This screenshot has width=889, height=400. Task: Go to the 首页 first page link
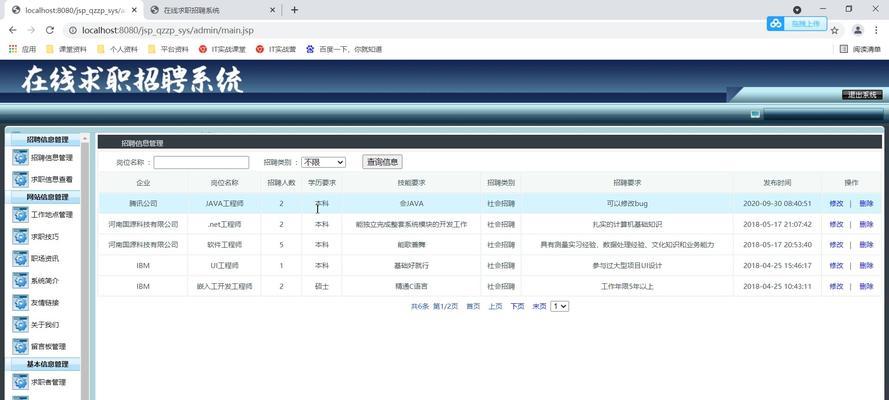[x=473, y=307]
